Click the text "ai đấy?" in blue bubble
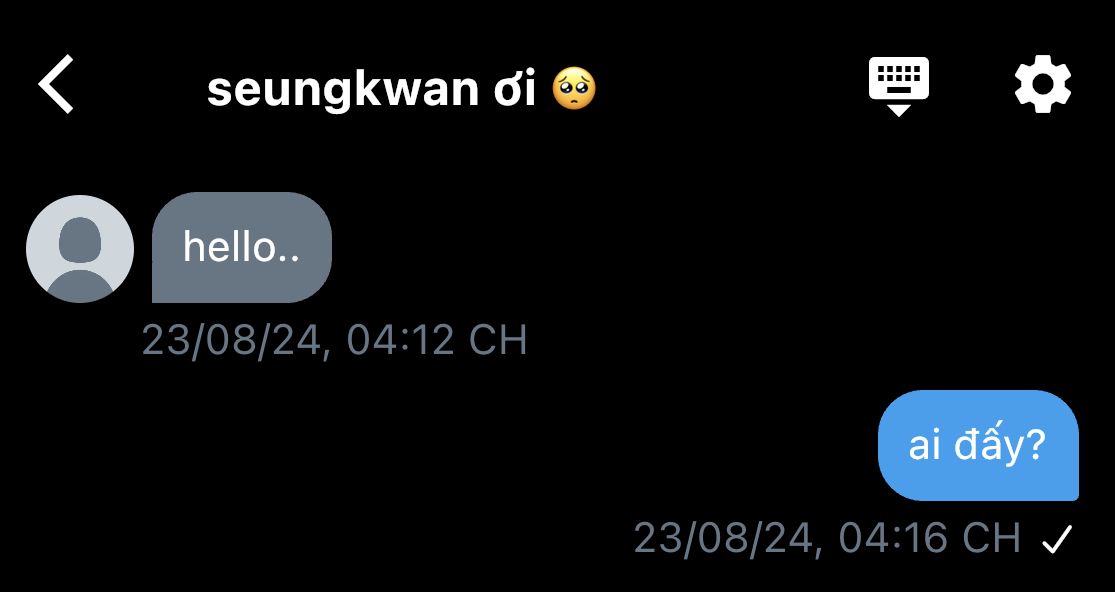Viewport: 1115px width, 592px height. (977, 446)
